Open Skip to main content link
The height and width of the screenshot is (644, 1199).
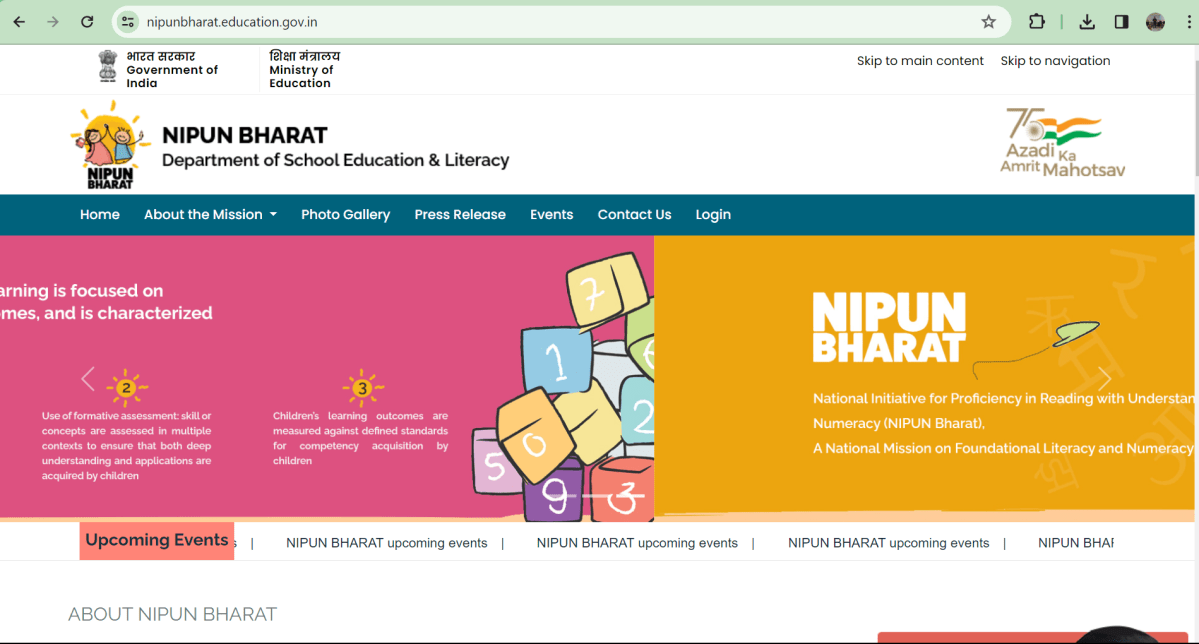pos(920,60)
